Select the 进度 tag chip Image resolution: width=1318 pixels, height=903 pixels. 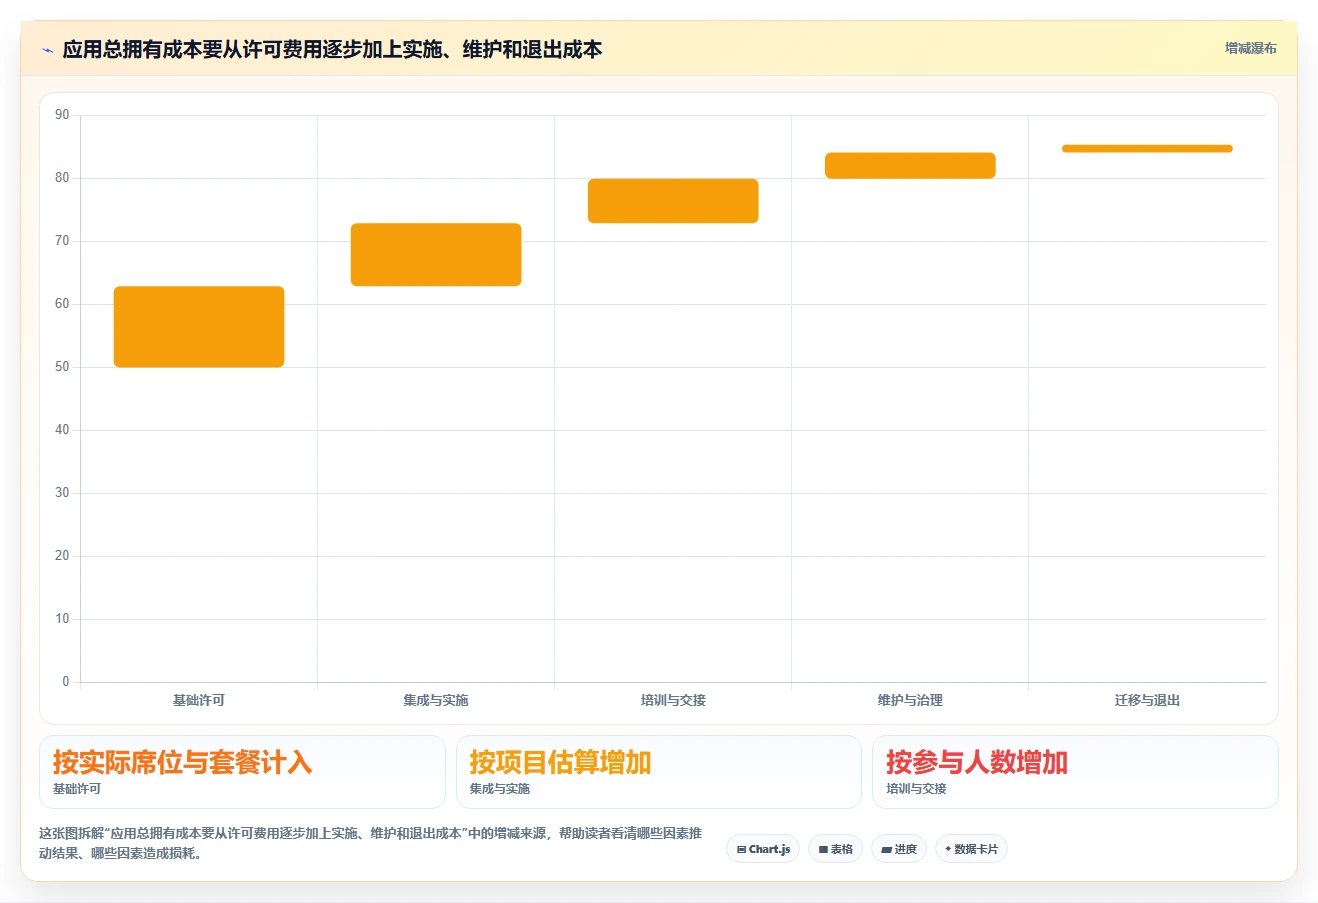click(x=899, y=849)
